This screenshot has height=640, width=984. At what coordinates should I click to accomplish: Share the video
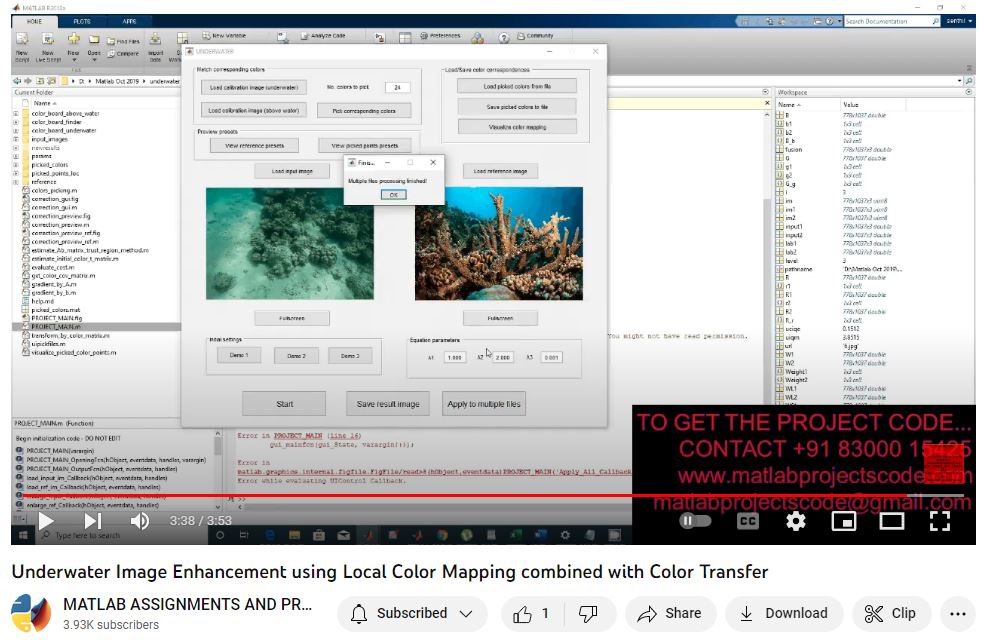tap(670, 614)
